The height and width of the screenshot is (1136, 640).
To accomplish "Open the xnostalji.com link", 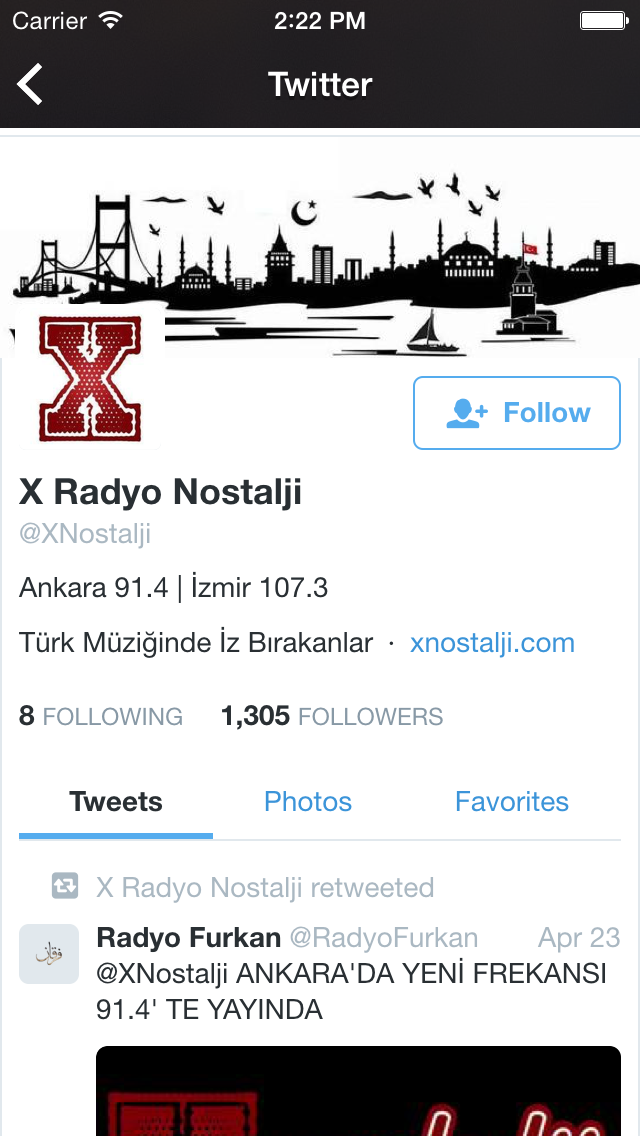I will click(x=492, y=643).
